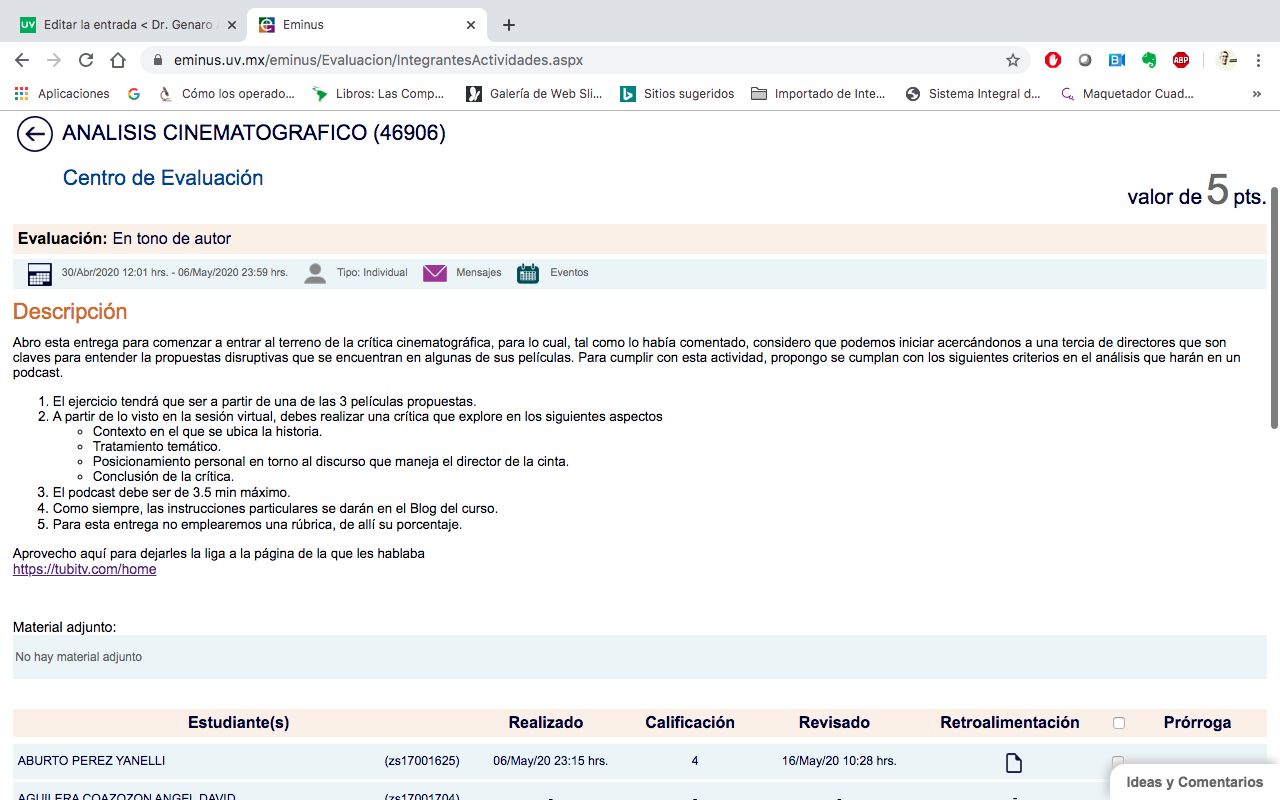Screen dimensions: 1280x800
Task: Bookmark this page with the star icon
Action: [x=1013, y=60]
